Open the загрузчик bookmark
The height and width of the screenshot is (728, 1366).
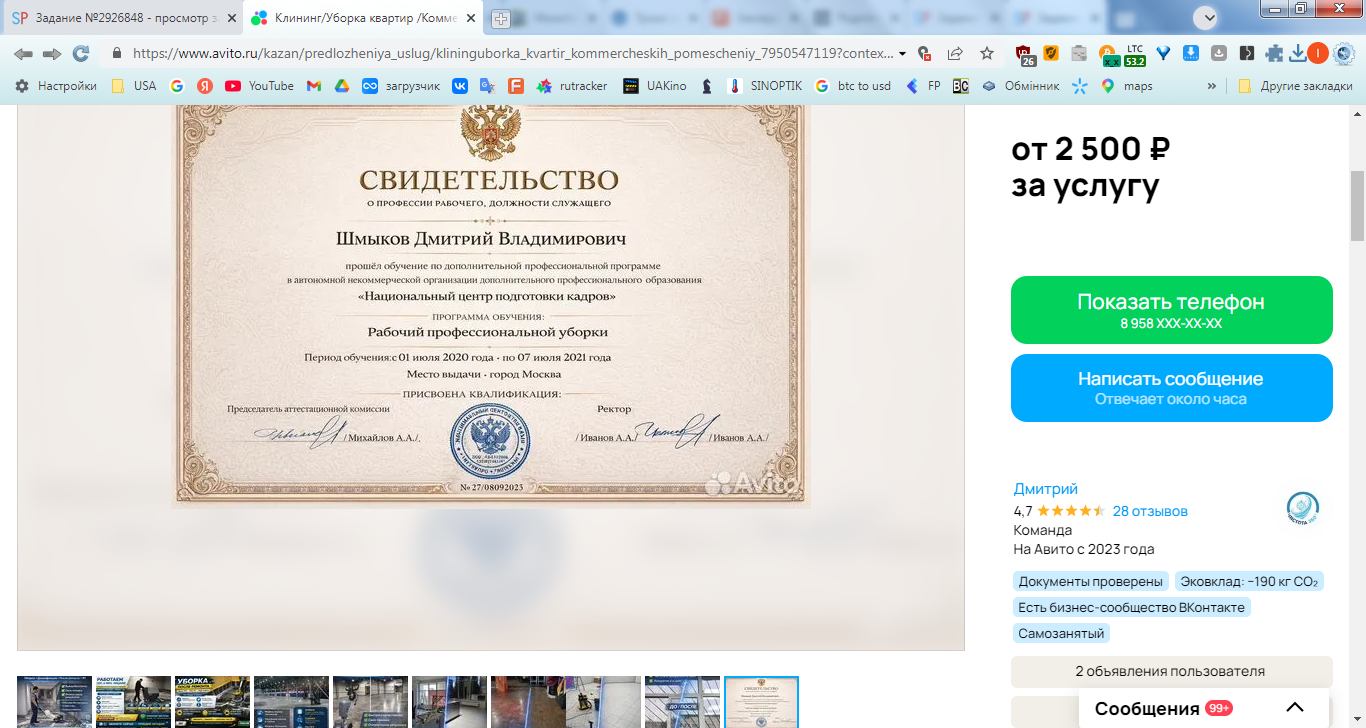[x=401, y=86]
